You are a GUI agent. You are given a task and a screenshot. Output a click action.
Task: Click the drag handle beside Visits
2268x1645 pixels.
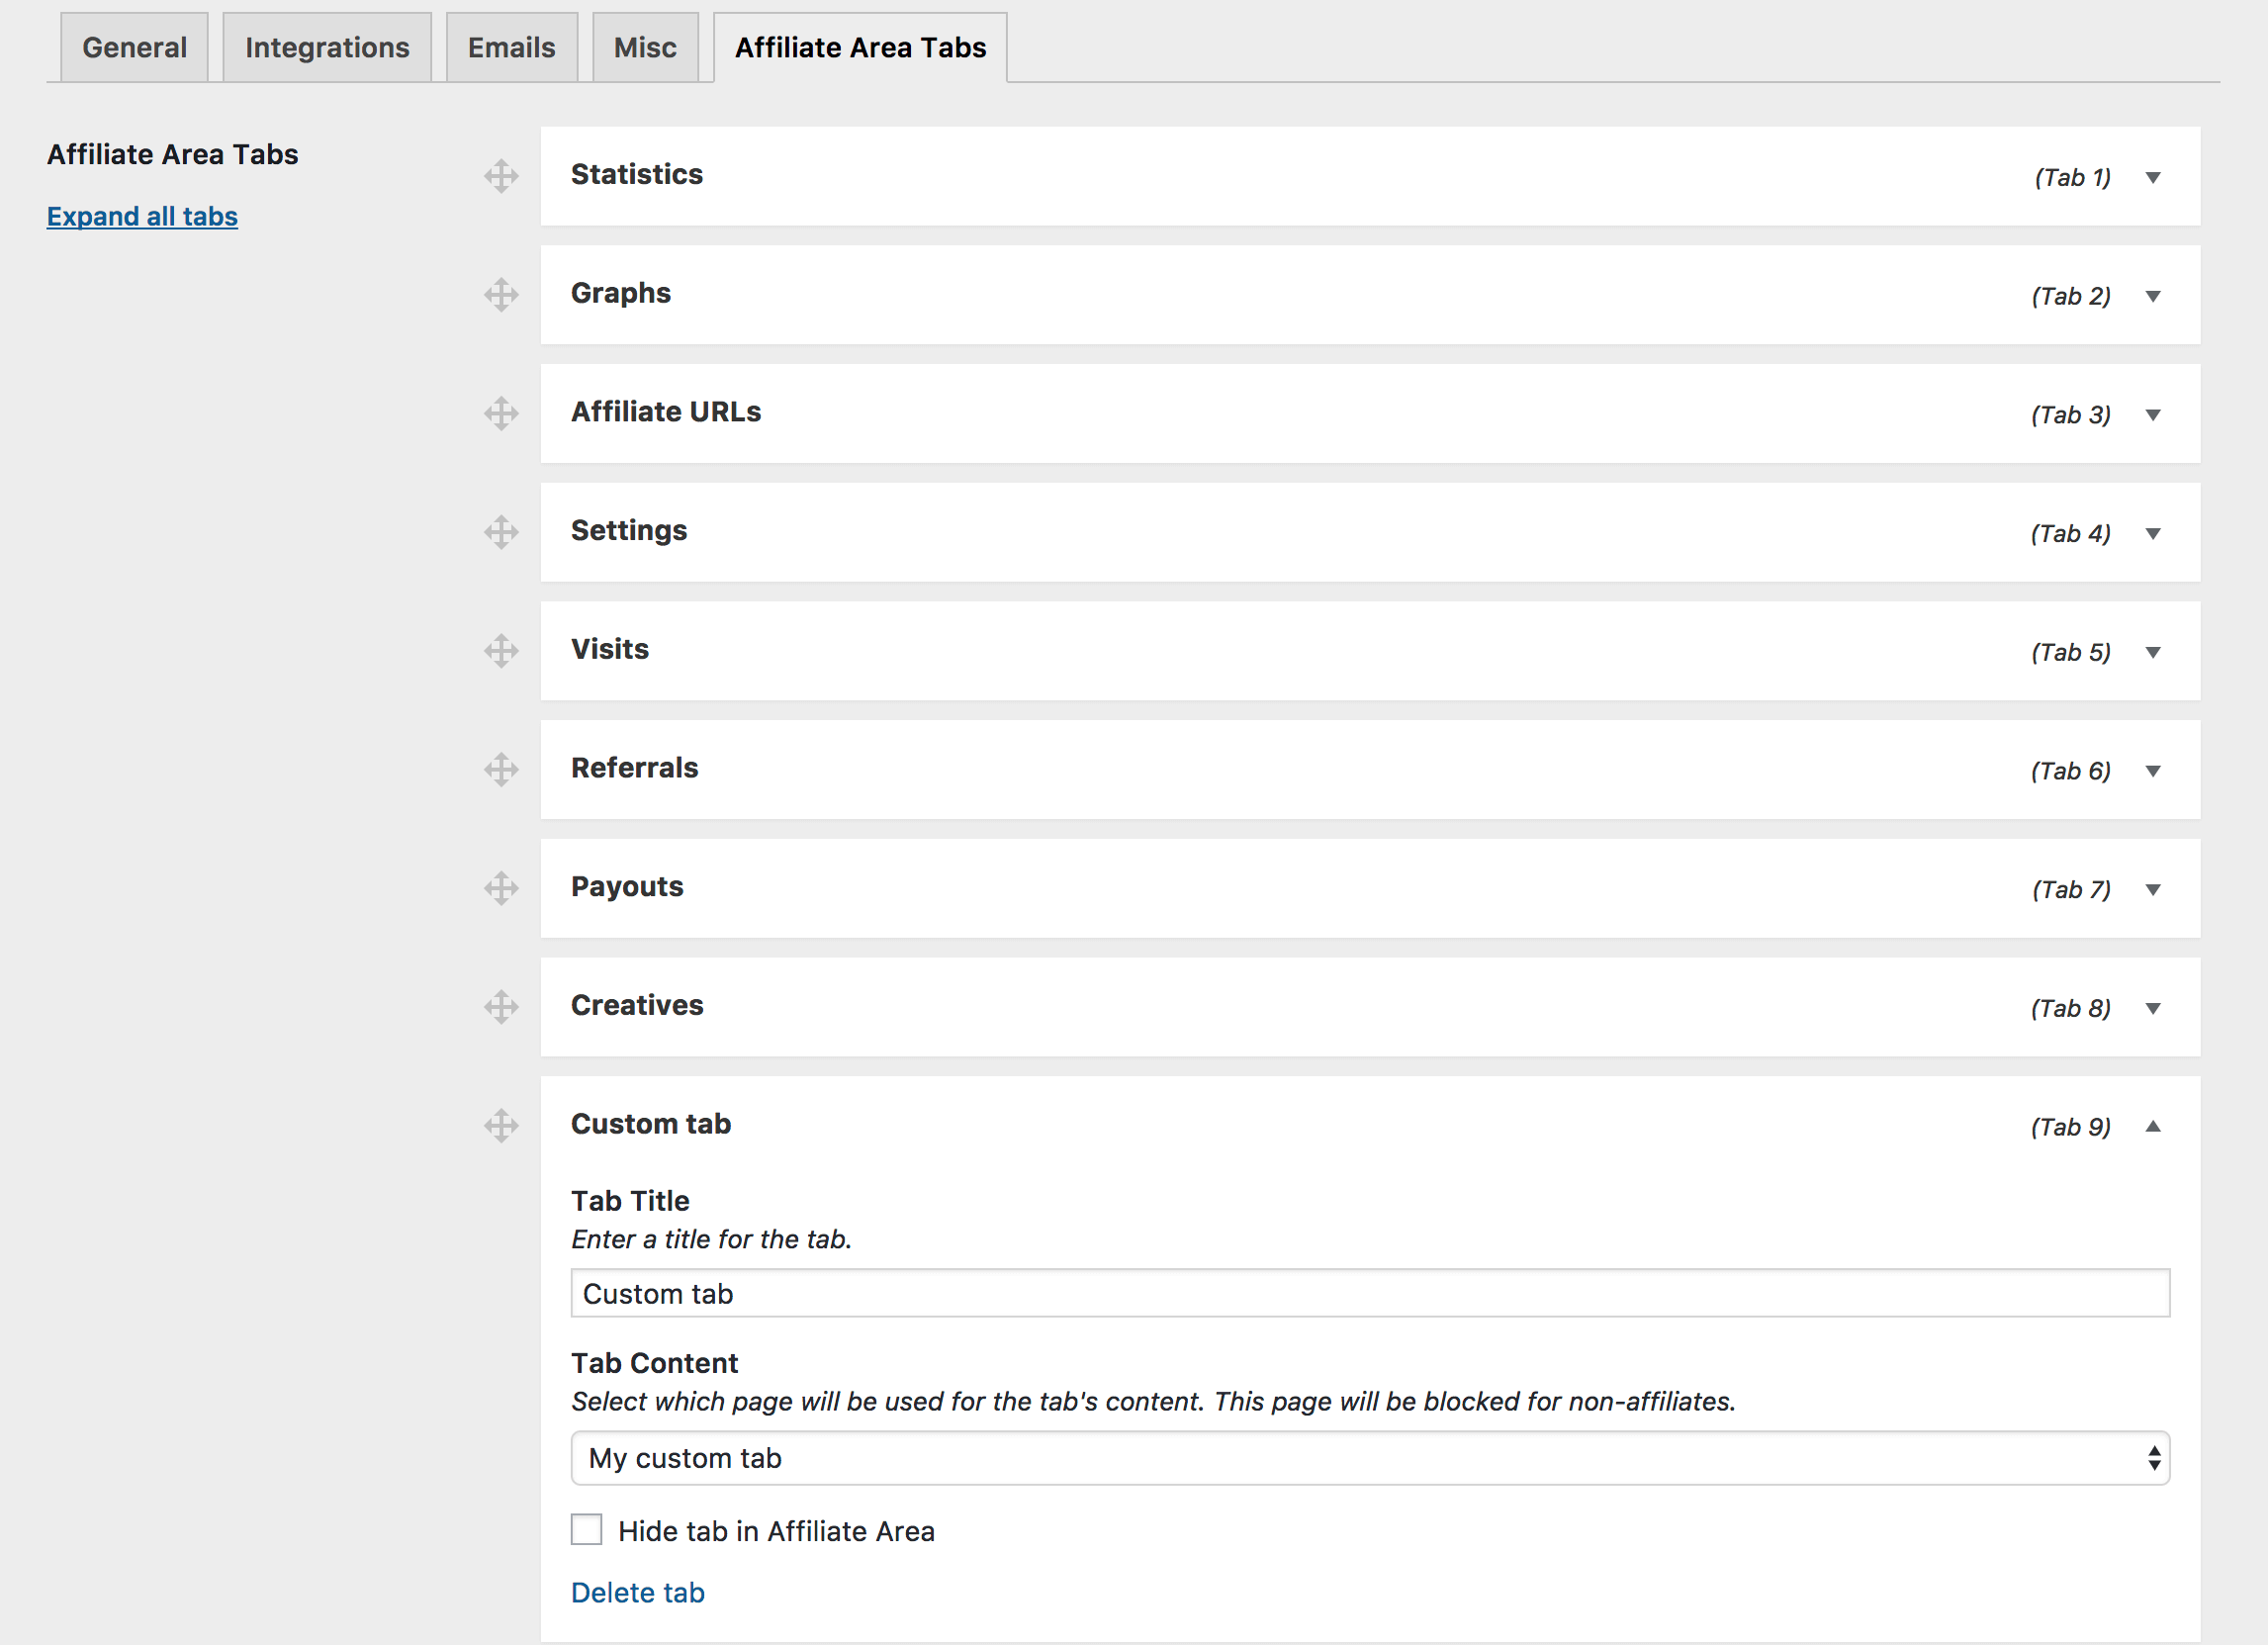click(x=501, y=651)
